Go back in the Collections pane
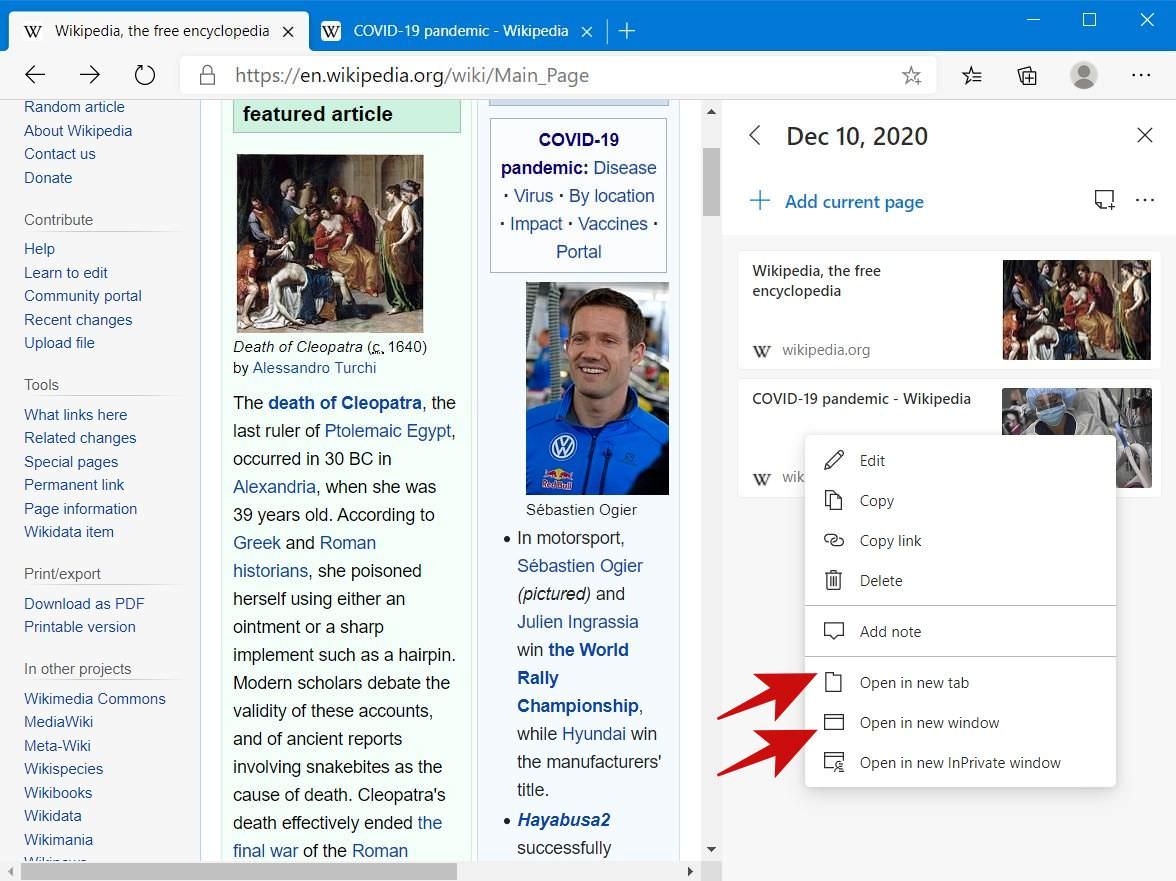This screenshot has width=1176, height=881. [755, 136]
